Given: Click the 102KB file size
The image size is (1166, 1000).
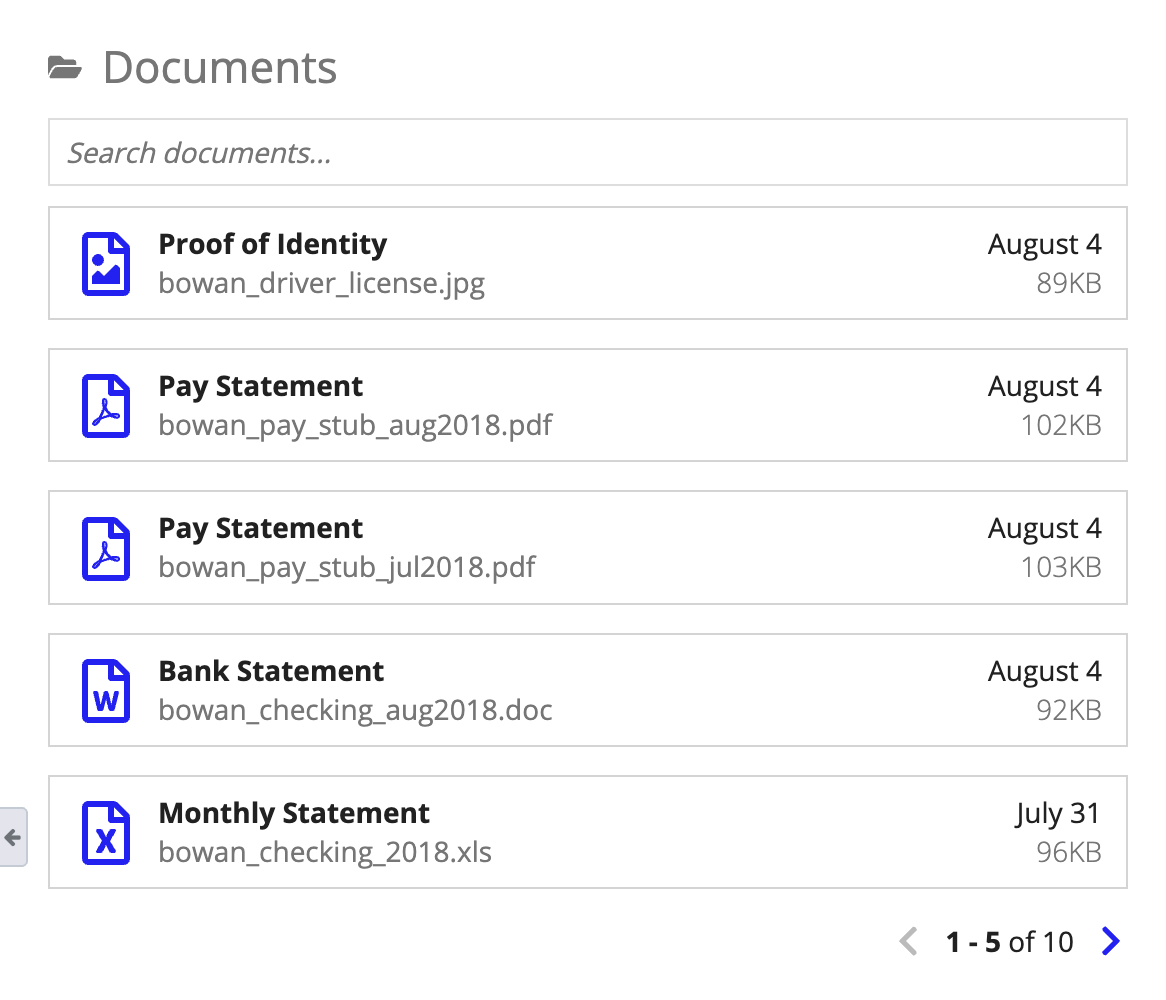Looking at the screenshot, I should [x=1061, y=425].
